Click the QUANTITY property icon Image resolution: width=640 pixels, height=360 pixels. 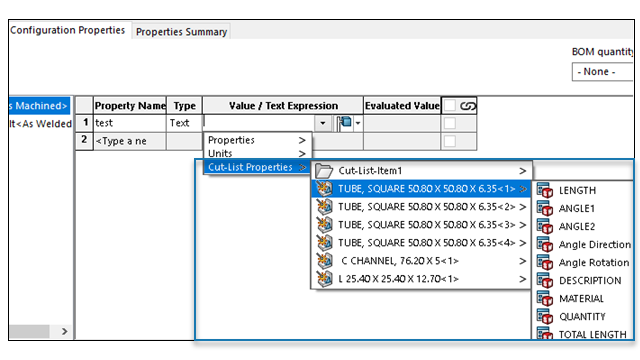(545, 316)
